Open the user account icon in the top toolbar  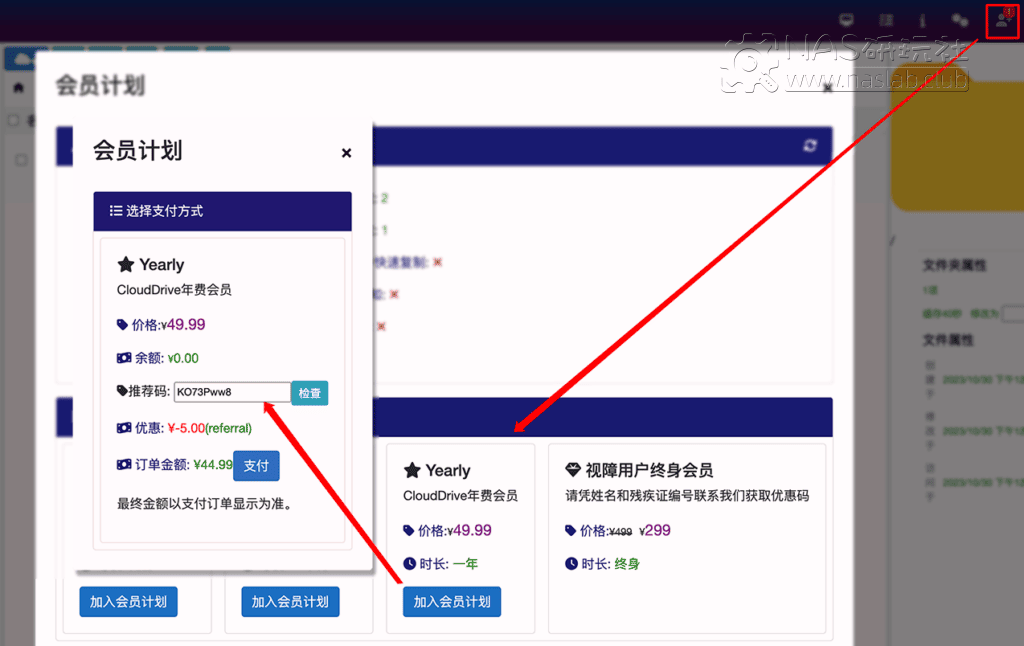(x=1001, y=19)
